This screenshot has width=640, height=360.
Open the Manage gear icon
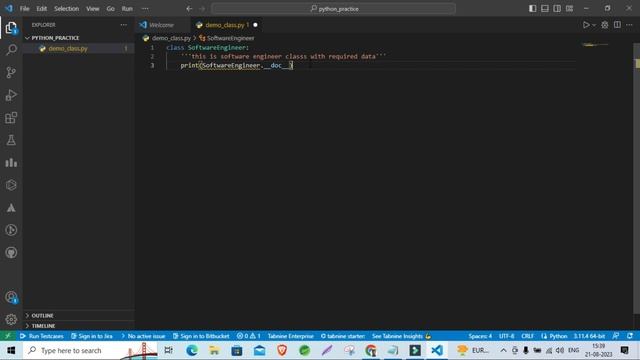pyautogui.click(x=11, y=319)
